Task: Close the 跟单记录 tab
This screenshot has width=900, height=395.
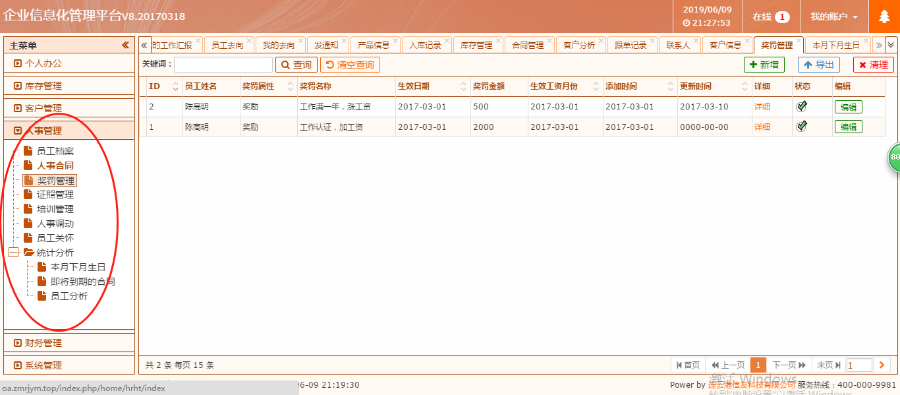Action: pyautogui.click(x=651, y=41)
